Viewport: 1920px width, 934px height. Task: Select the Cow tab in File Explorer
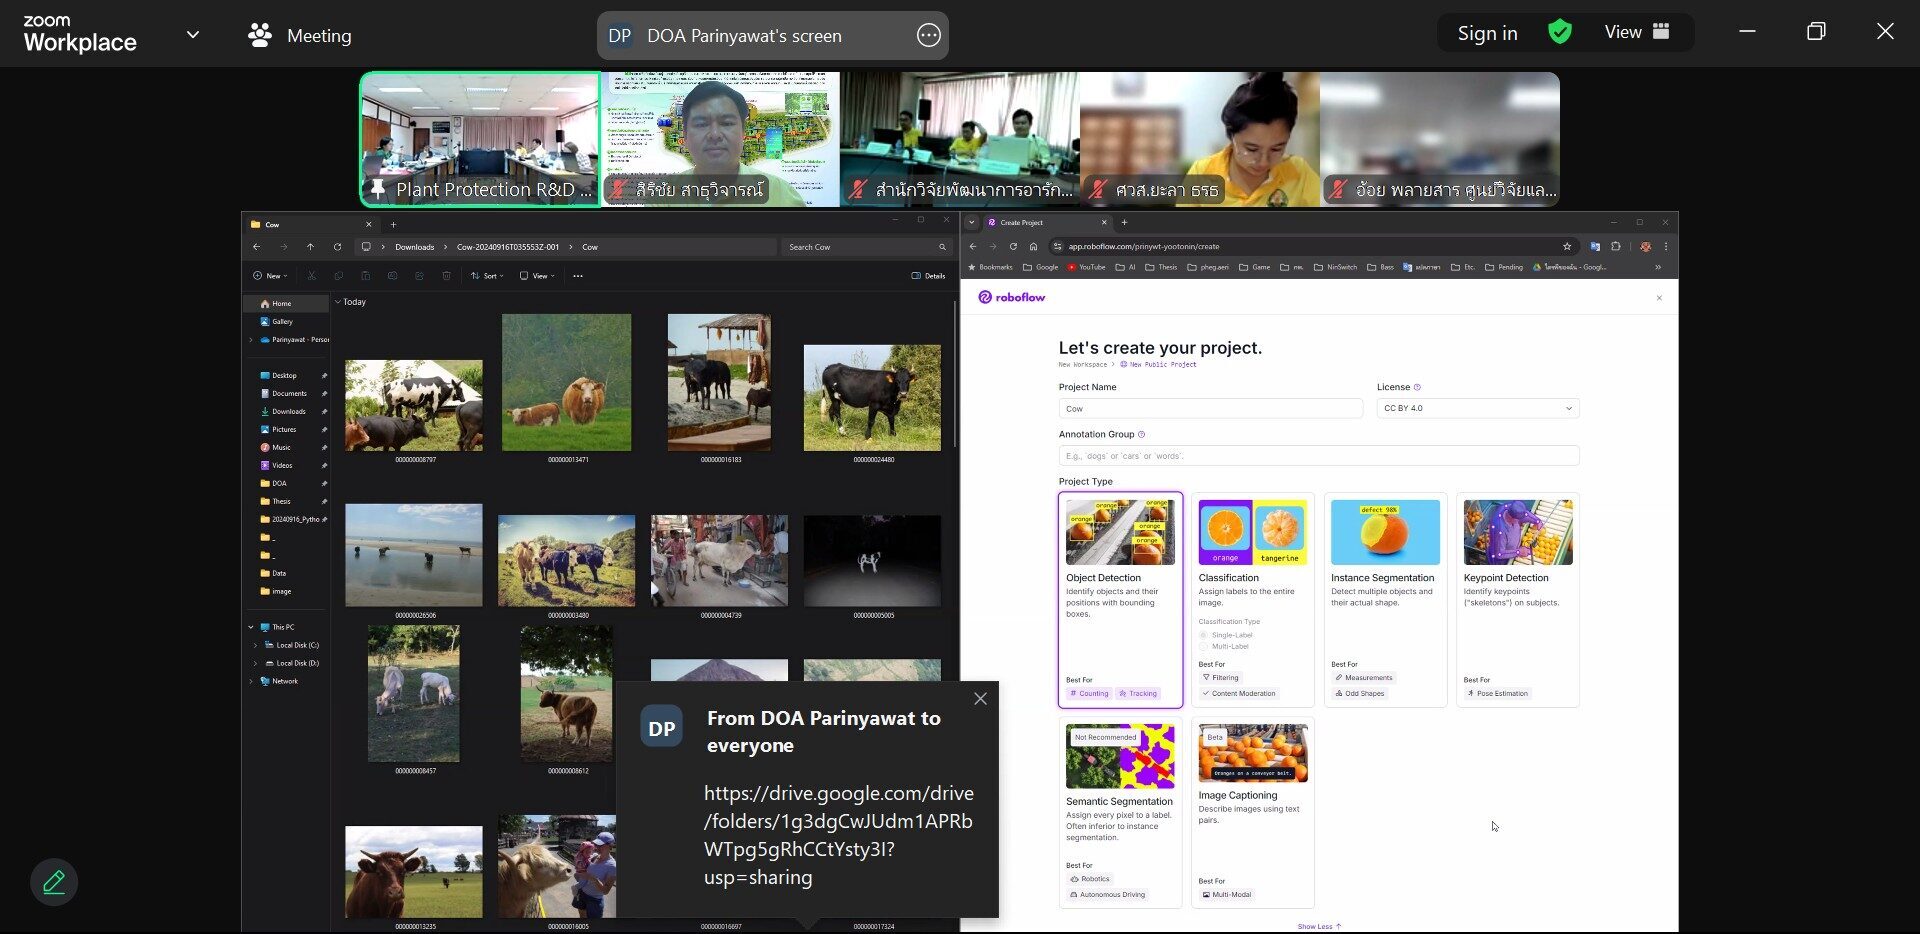point(311,225)
